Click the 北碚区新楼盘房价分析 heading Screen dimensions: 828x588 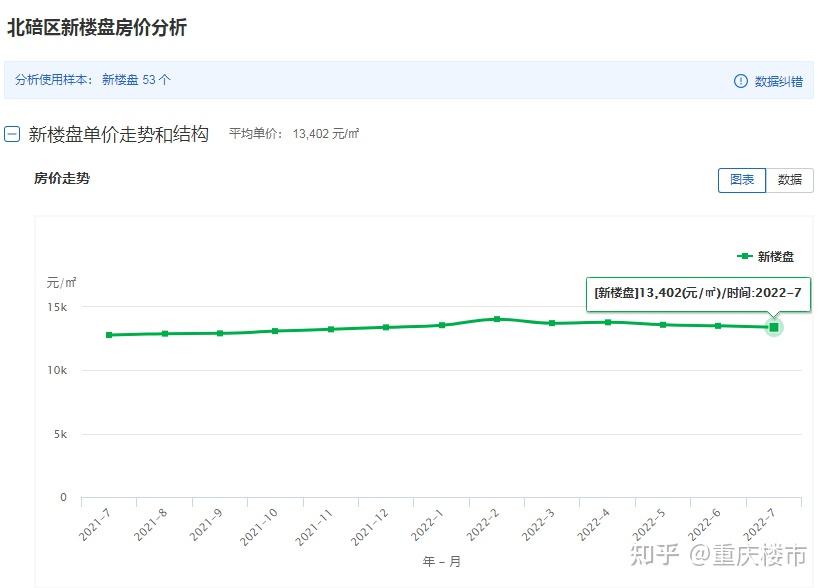point(97,28)
